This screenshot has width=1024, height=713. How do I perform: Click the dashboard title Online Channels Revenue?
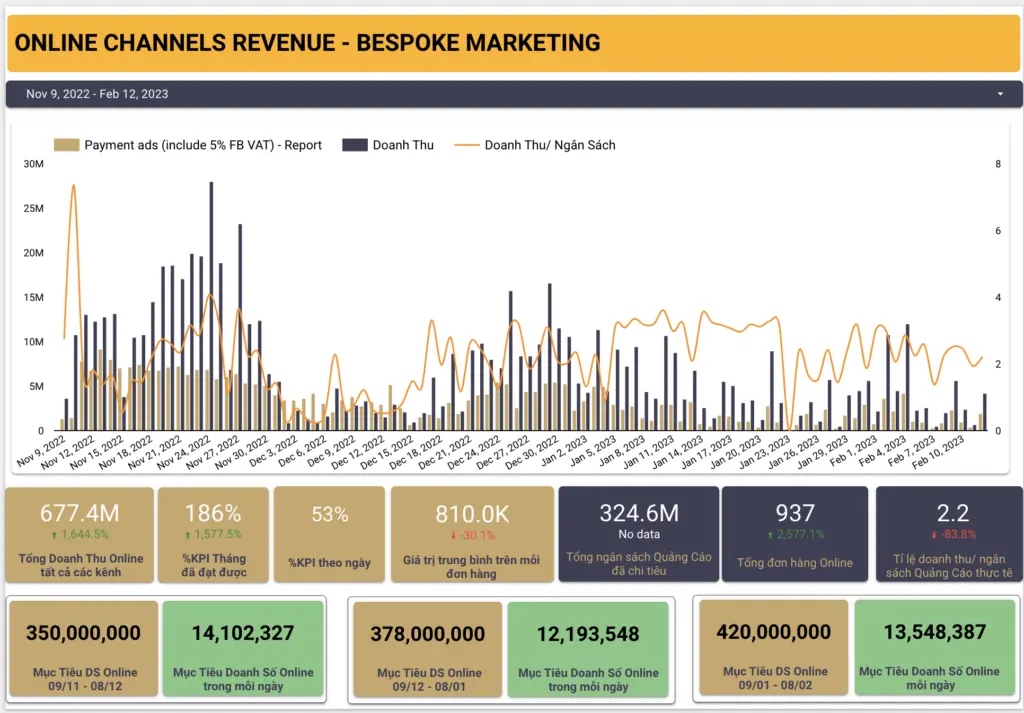click(308, 43)
